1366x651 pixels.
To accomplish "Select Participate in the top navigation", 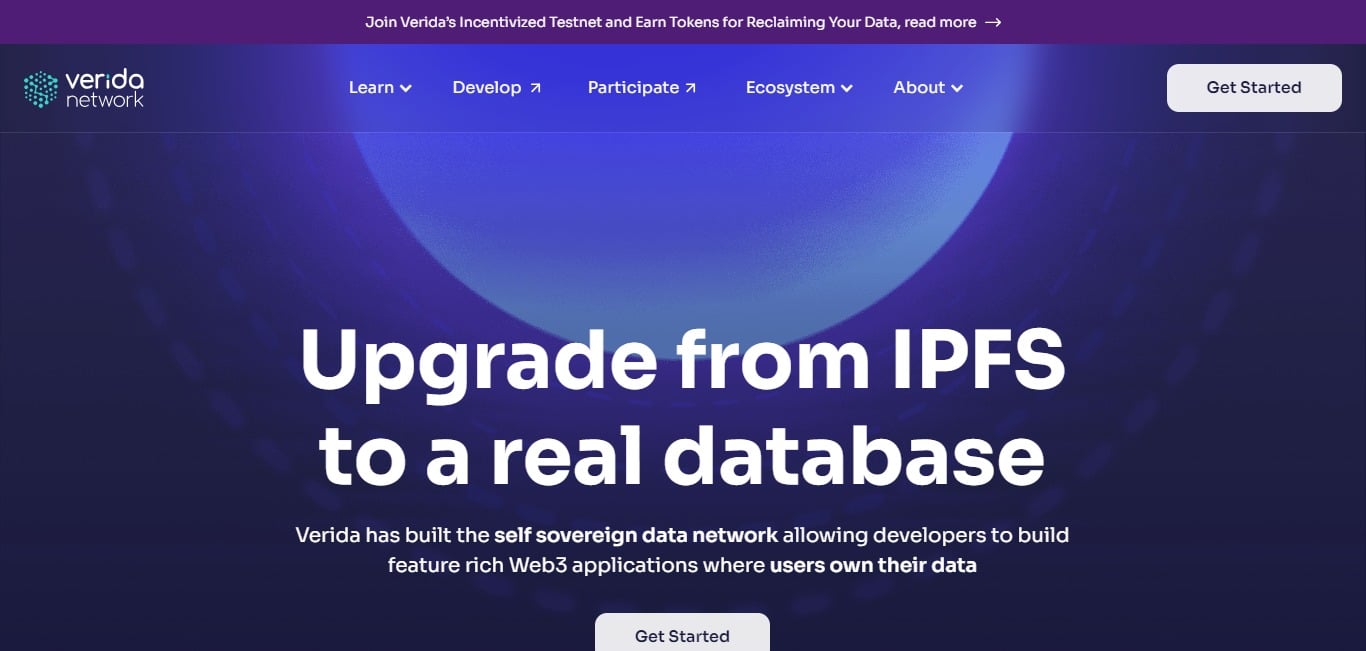I will pyautogui.click(x=634, y=87).
